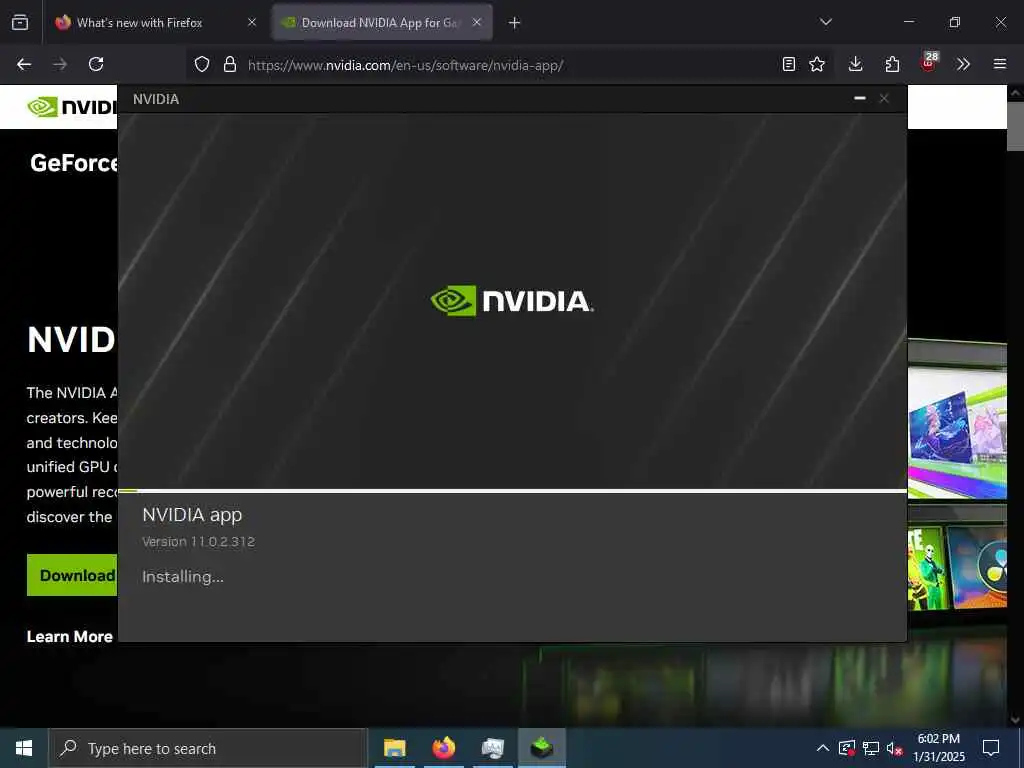The image size is (1024, 768).
Task: View site security padlock info
Action: pos(230,64)
